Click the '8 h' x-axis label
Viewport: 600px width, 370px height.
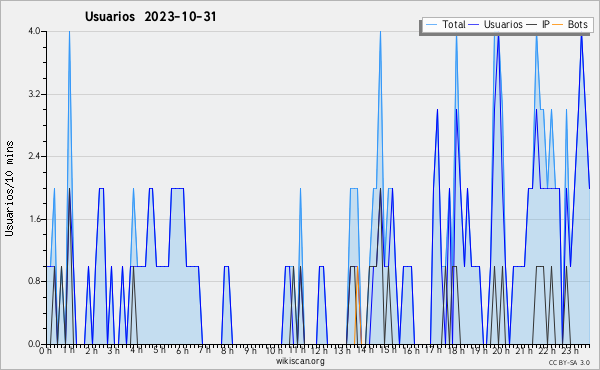point(227,351)
